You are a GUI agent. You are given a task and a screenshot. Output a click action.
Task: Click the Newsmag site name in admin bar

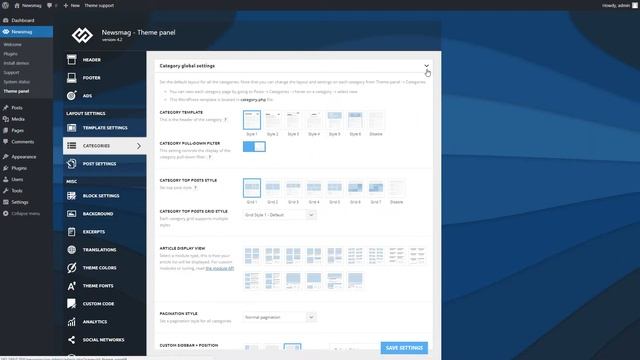(28, 5)
